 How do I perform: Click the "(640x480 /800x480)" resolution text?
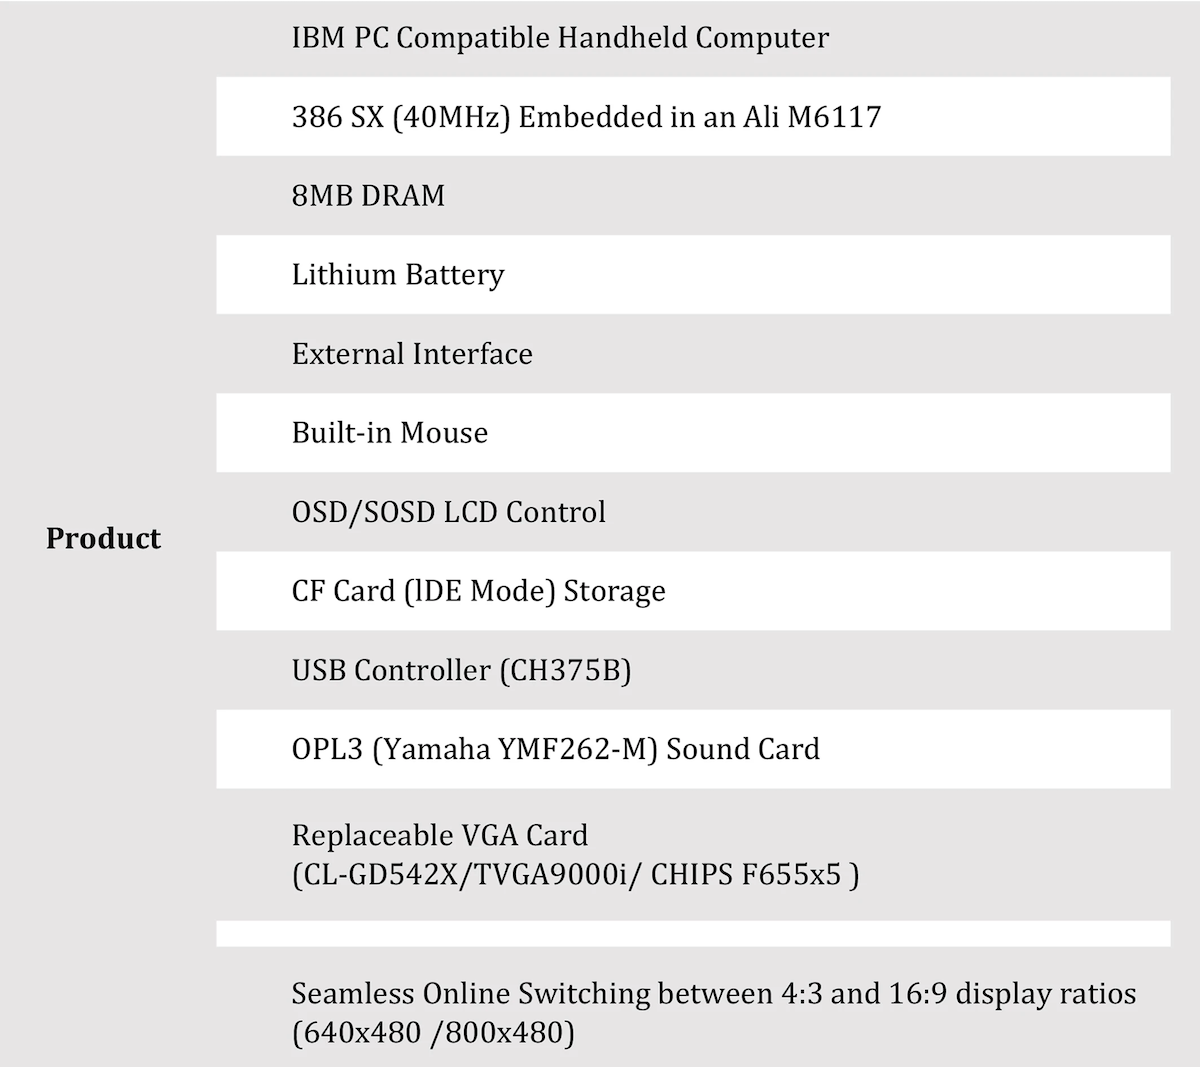click(433, 1032)
